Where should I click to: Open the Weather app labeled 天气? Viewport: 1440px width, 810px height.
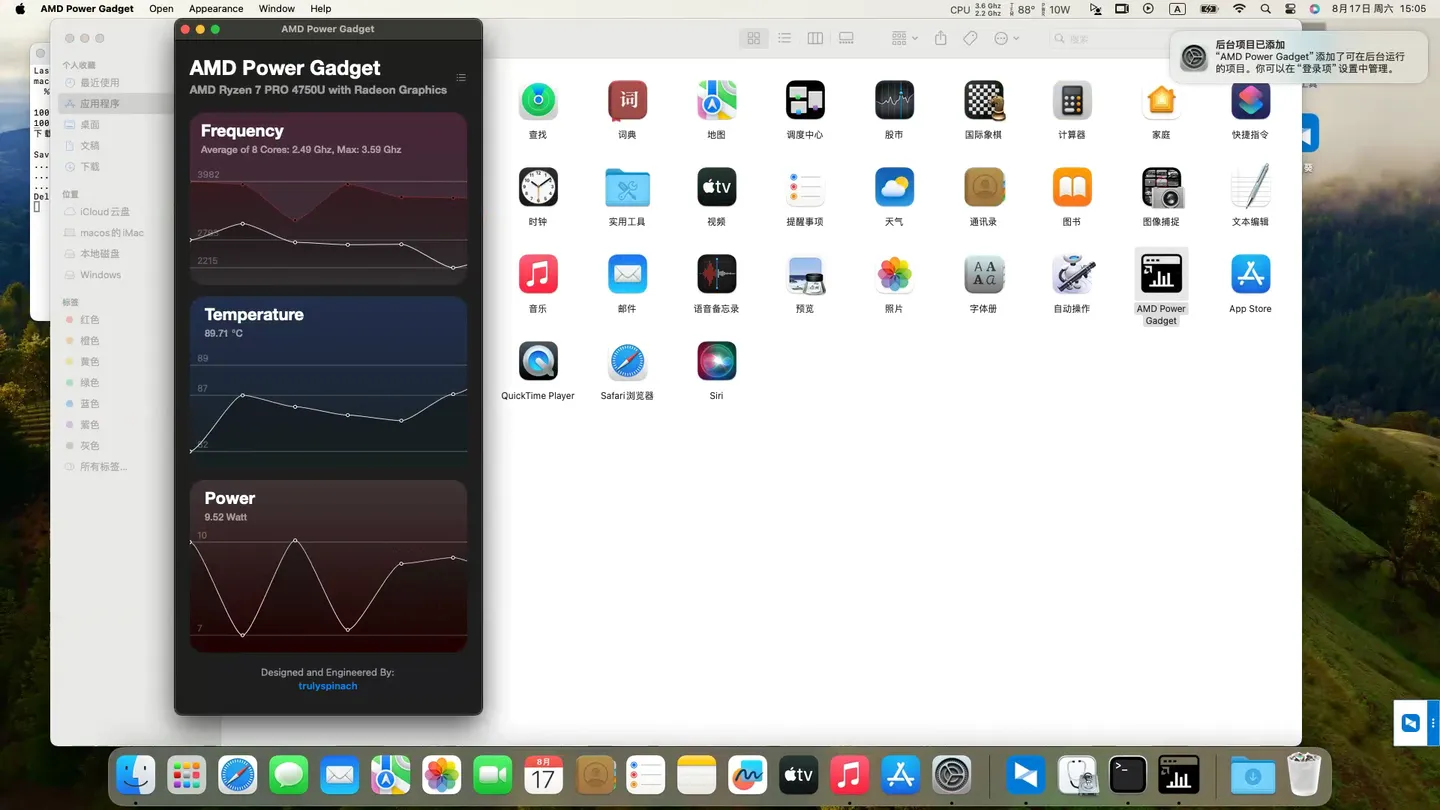coord(894,187)
